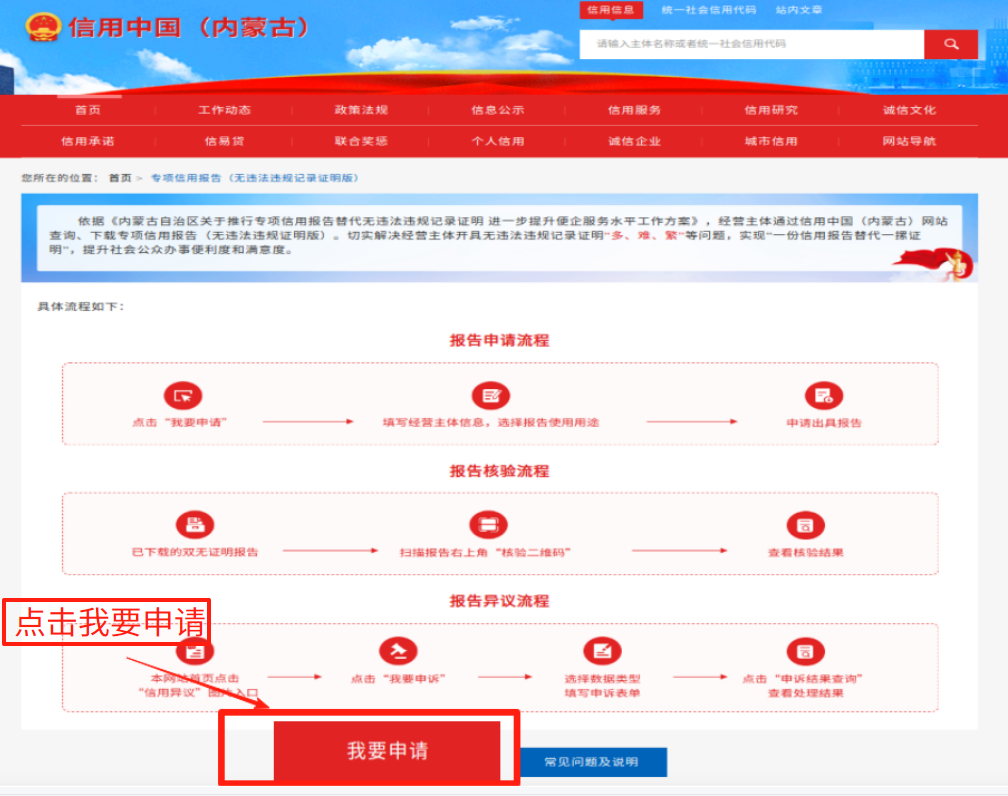This screenshot has height=796, width=1008.
Task: Open the 城市信用 navigation item
Action: pyautogui.click(x=771, y=141)
